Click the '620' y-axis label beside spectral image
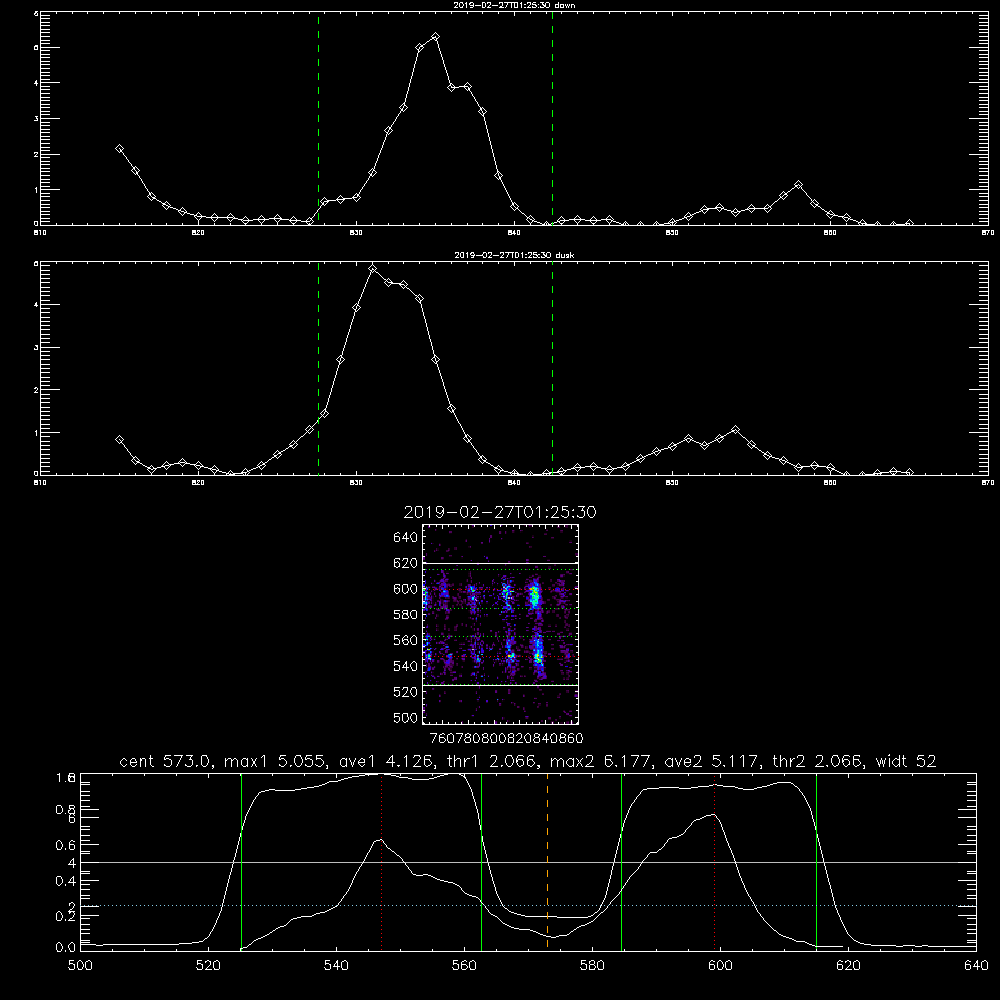Image resolution: width=1000 pixels, height=1000 pixels. pos(406,563)
